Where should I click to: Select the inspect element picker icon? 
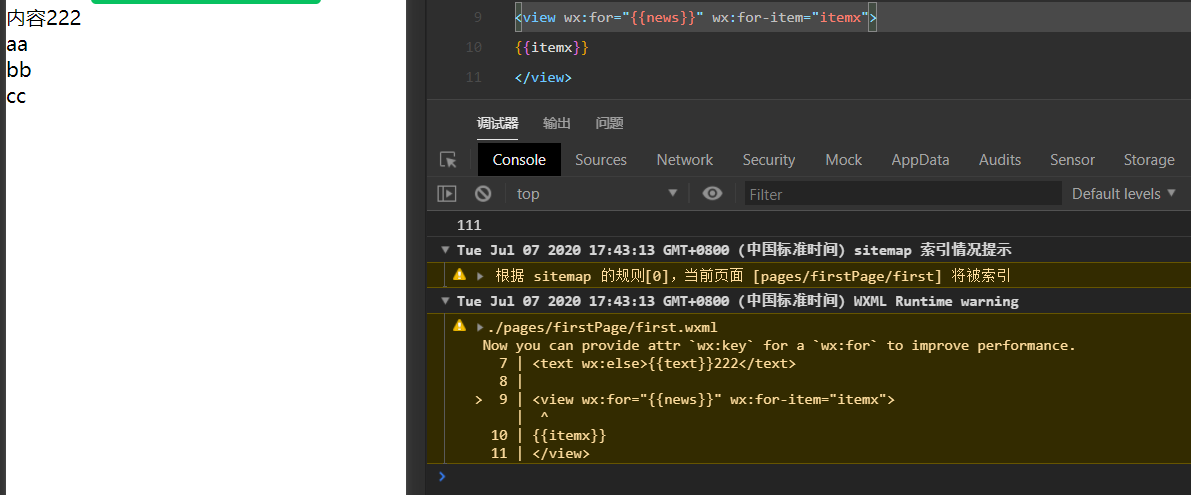448,160
